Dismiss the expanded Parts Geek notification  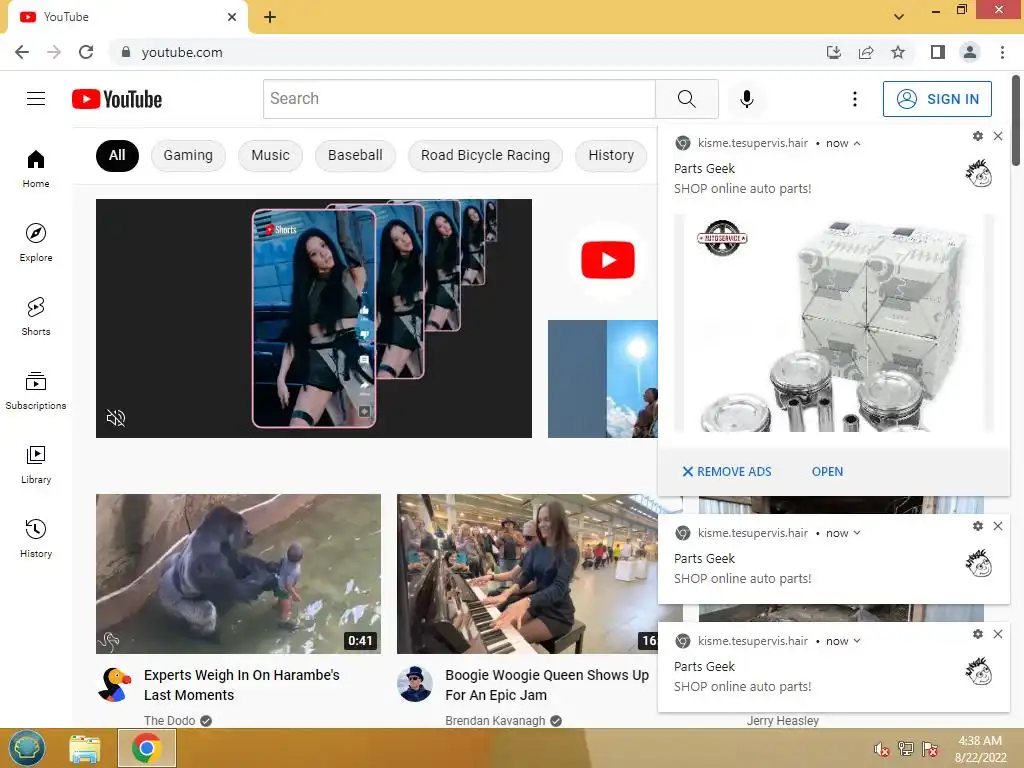pos(998,136)
